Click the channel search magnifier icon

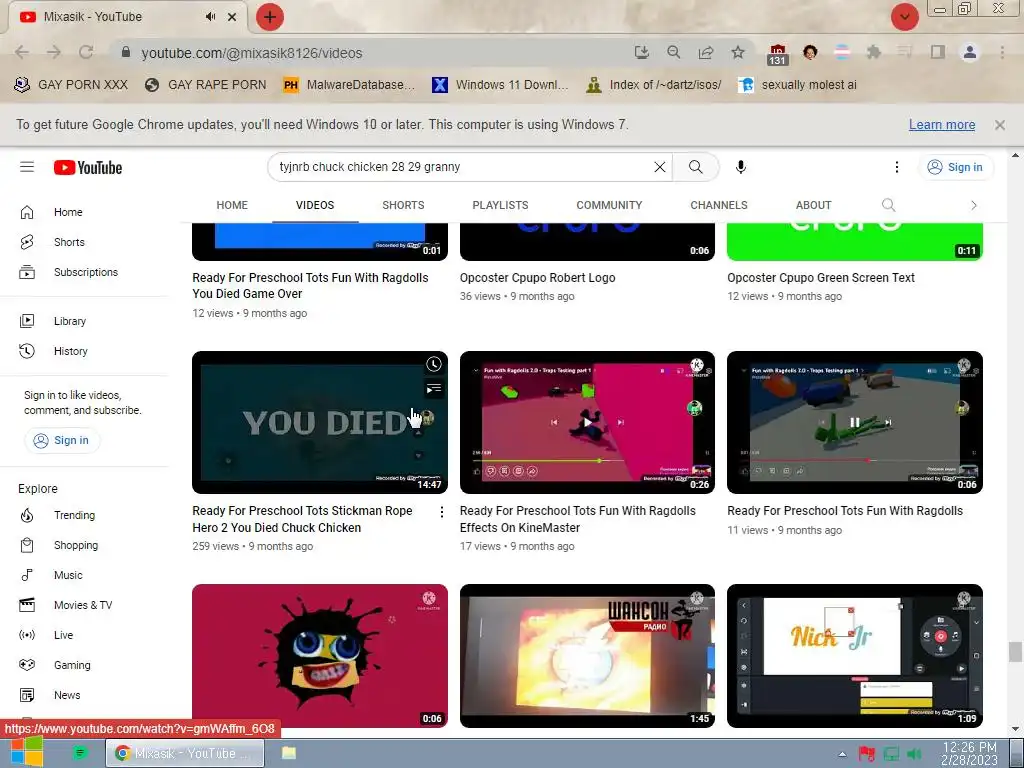pos(888,205)
